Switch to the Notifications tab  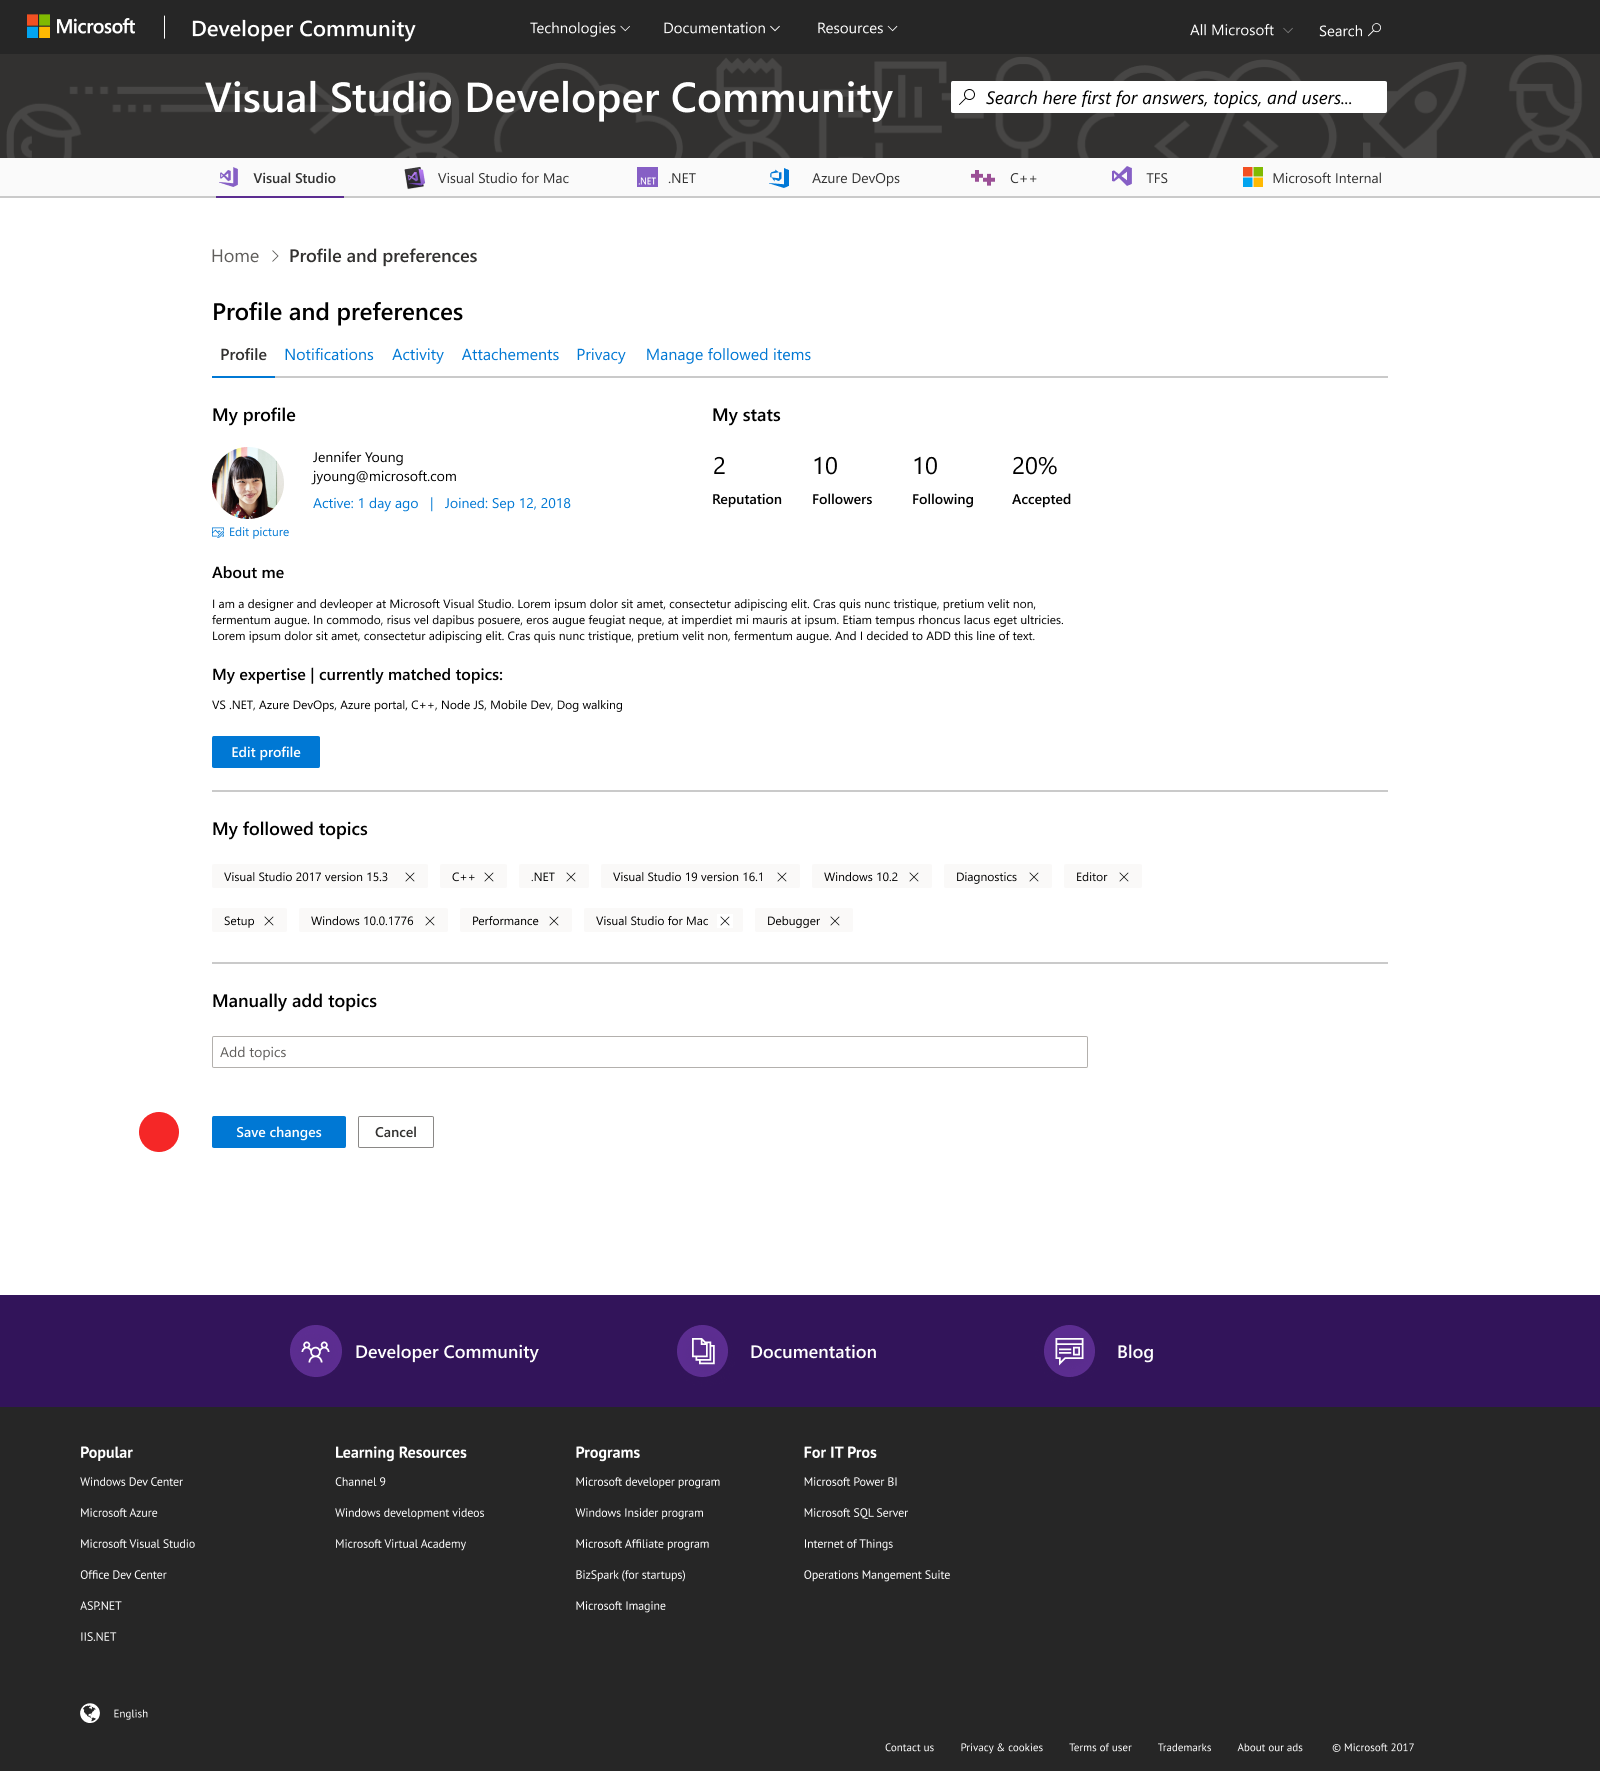coord(329,355)
